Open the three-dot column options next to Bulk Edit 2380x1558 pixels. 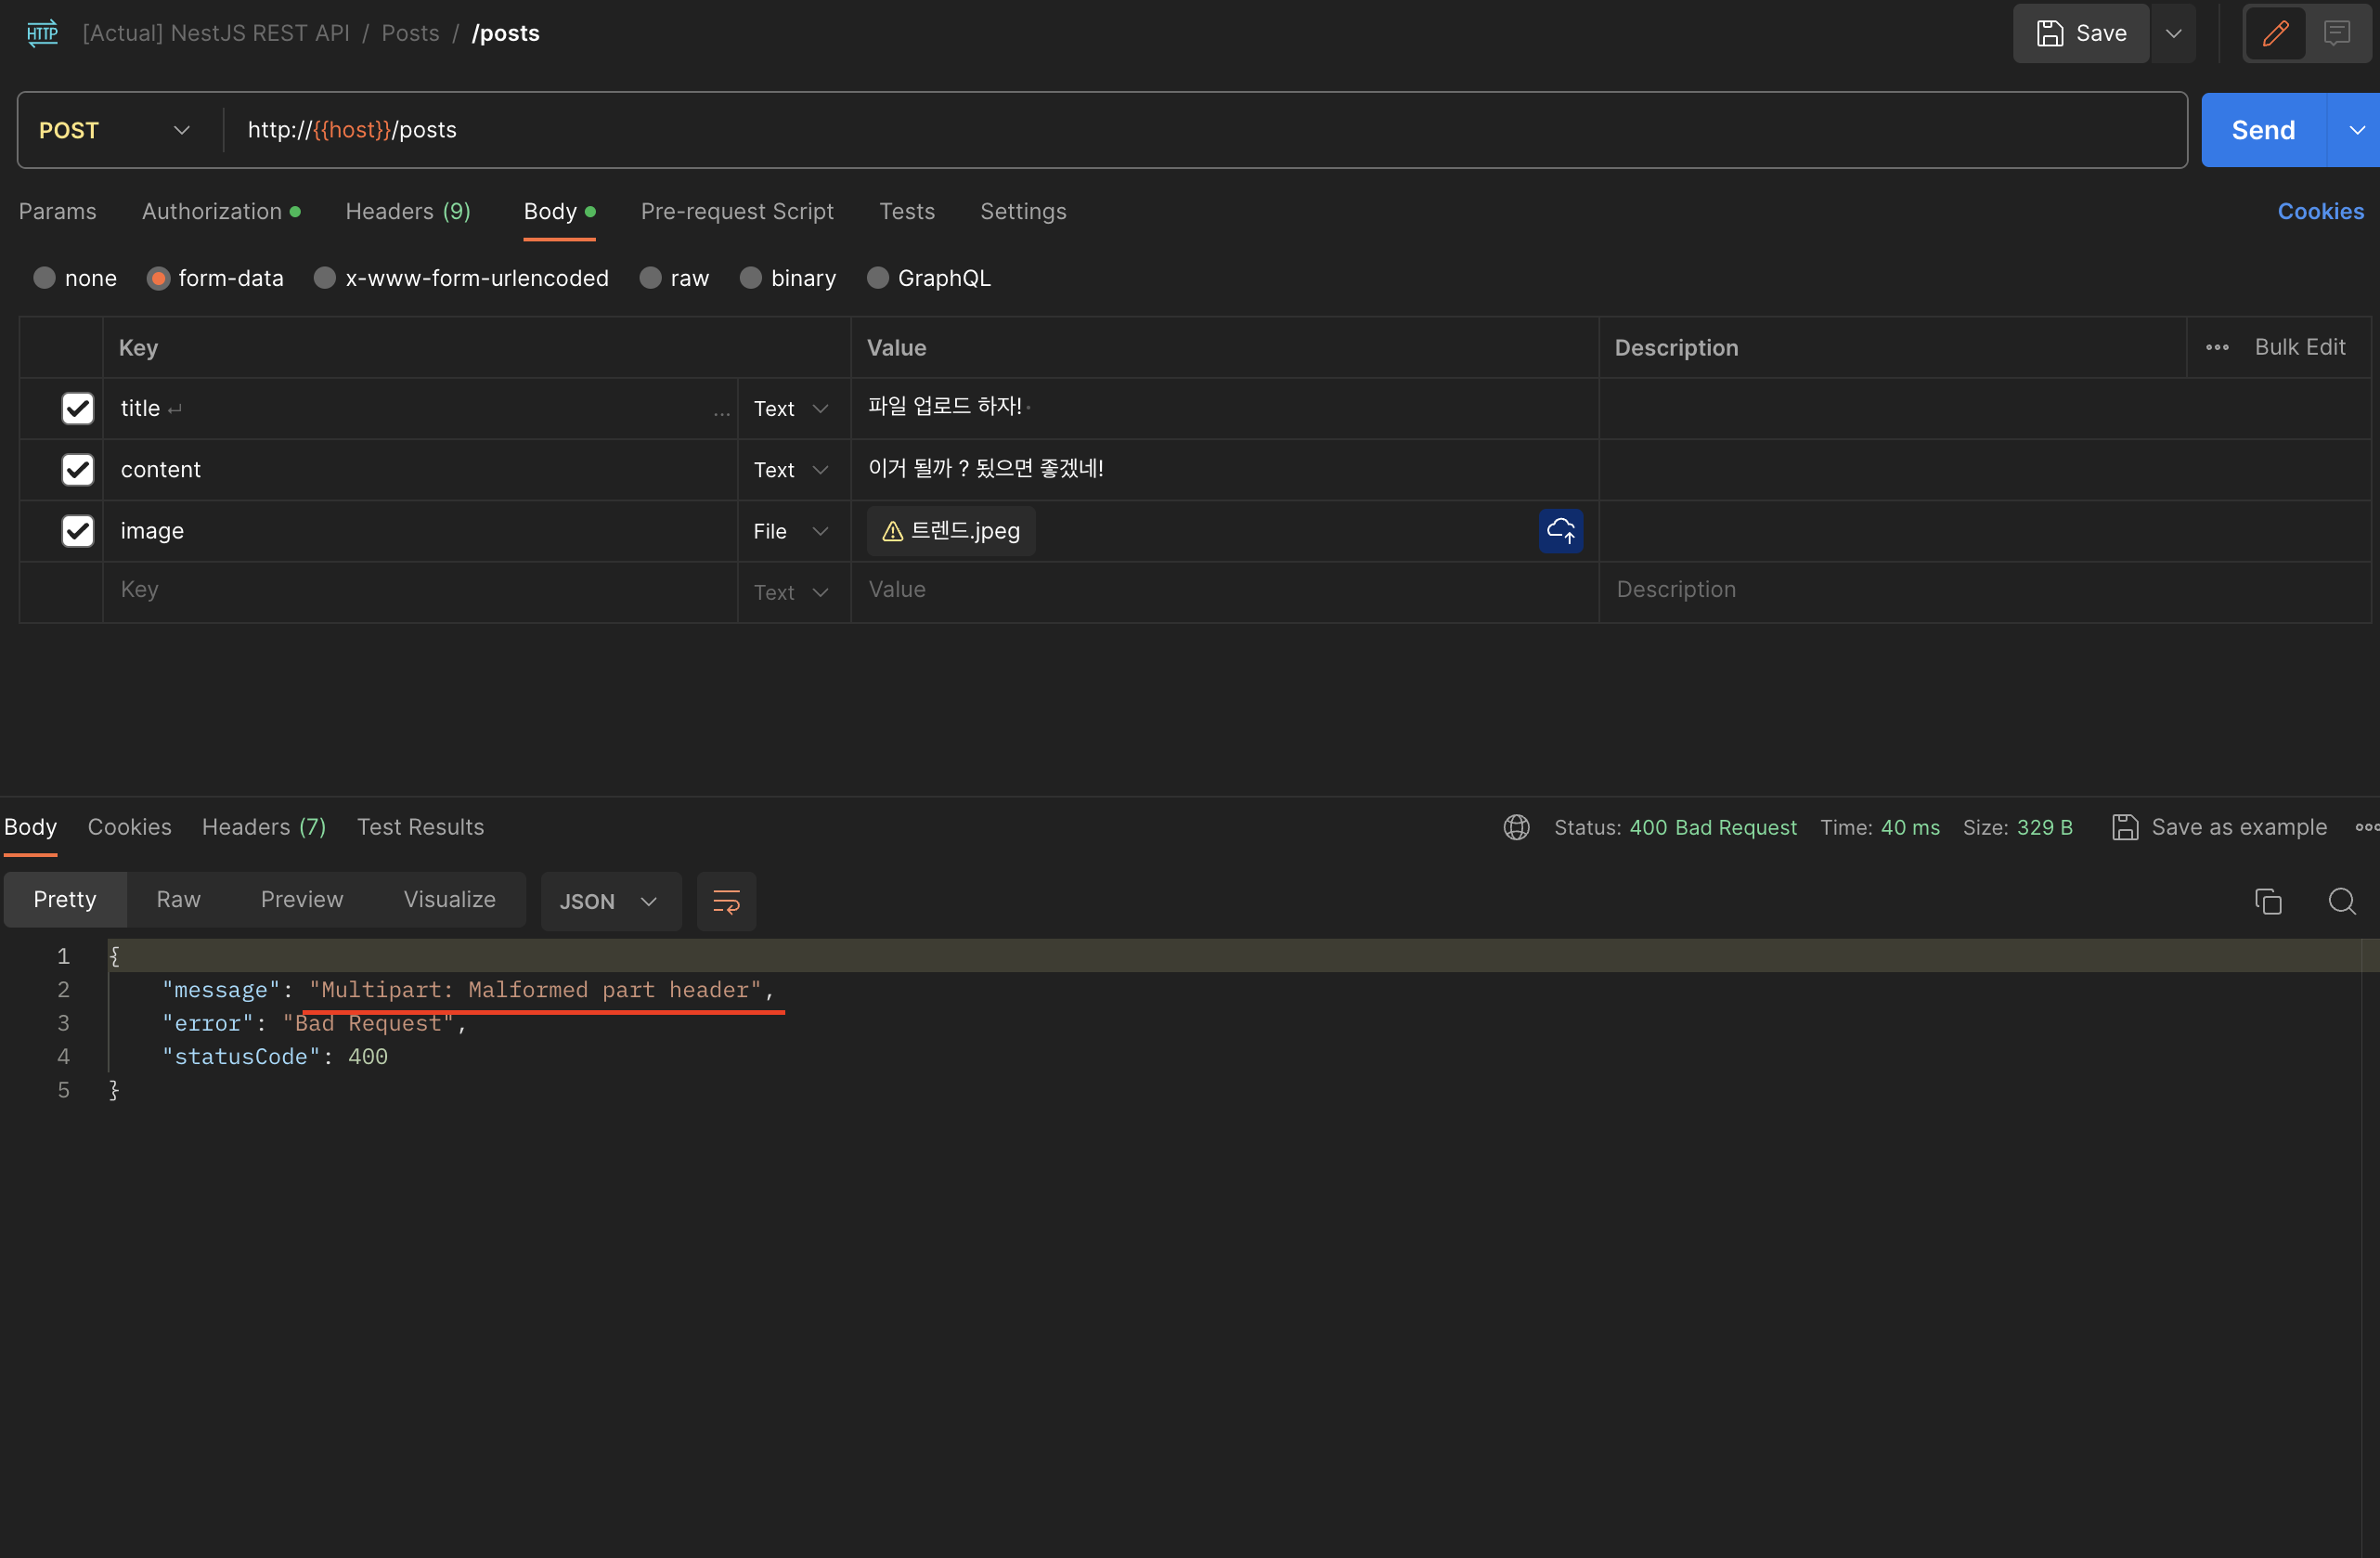tap(2217, 347)
